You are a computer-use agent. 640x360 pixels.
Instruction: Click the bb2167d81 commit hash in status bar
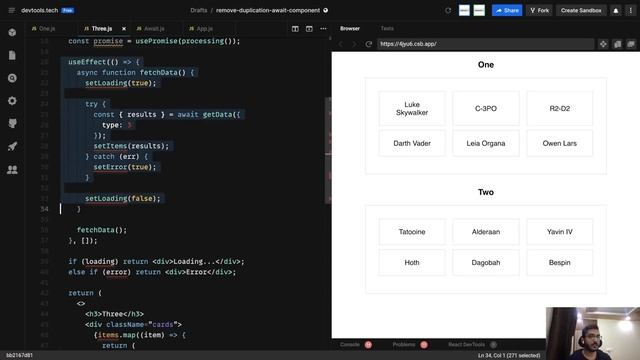point(20,356)
